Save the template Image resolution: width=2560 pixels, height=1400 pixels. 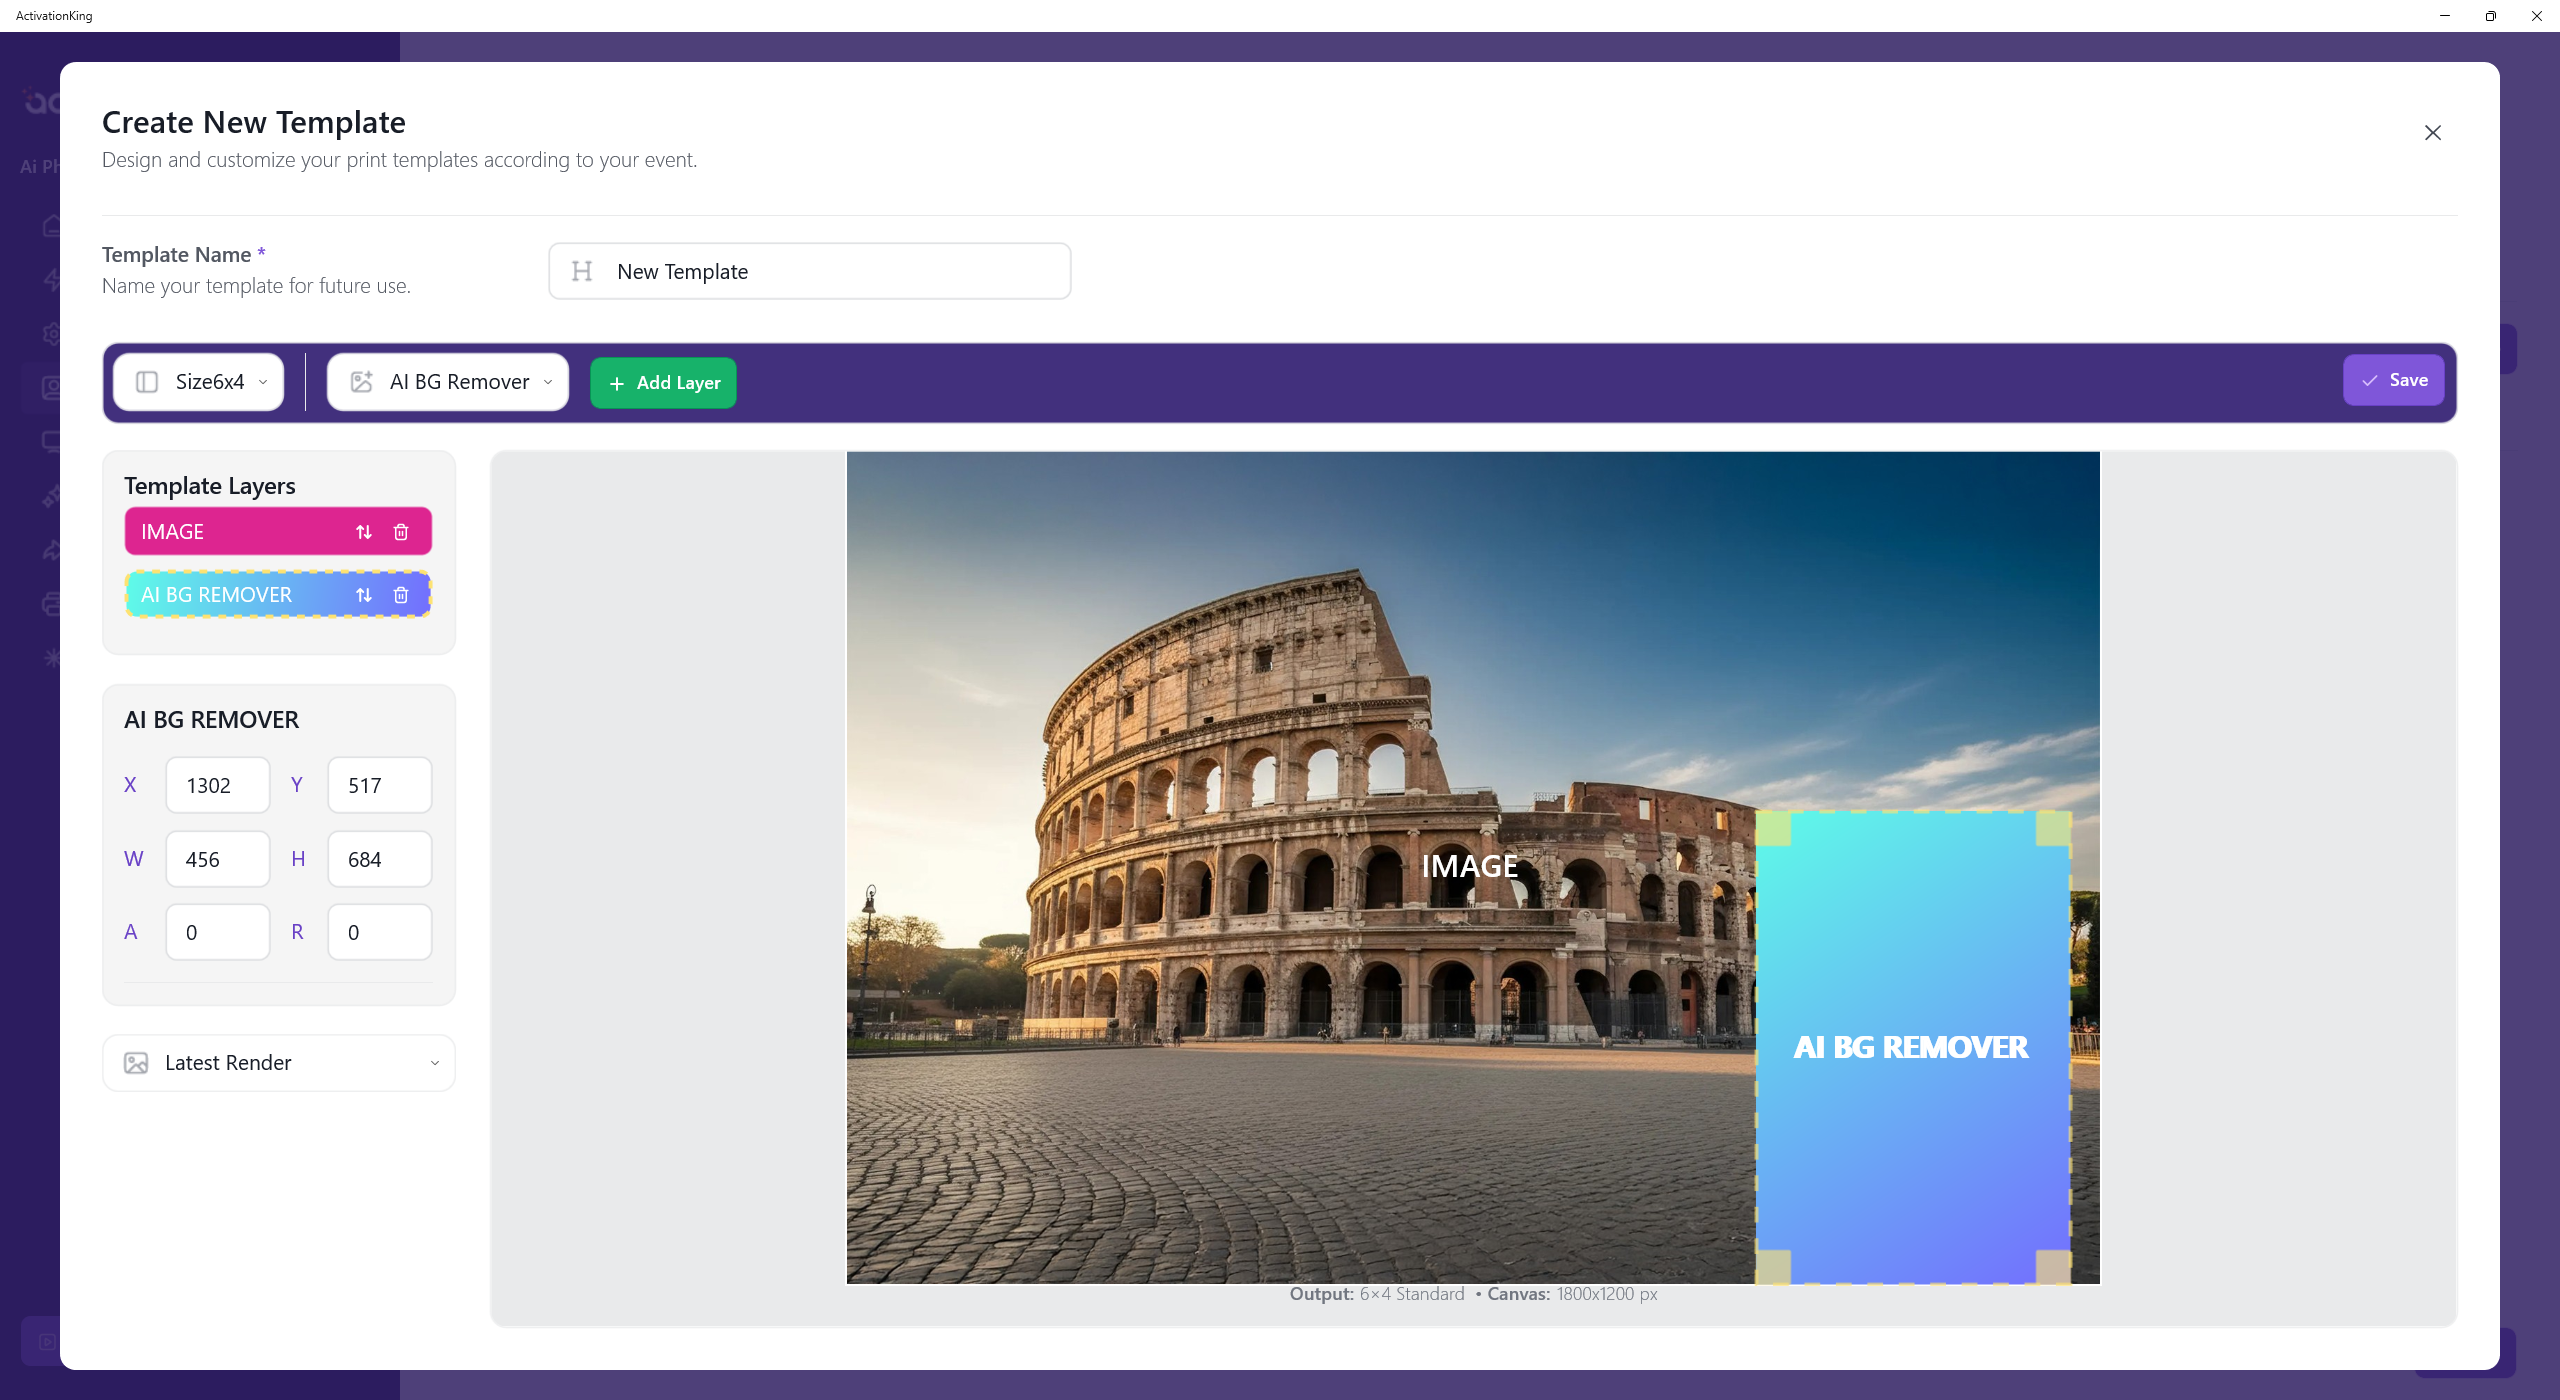click(x=2393, y=380)
